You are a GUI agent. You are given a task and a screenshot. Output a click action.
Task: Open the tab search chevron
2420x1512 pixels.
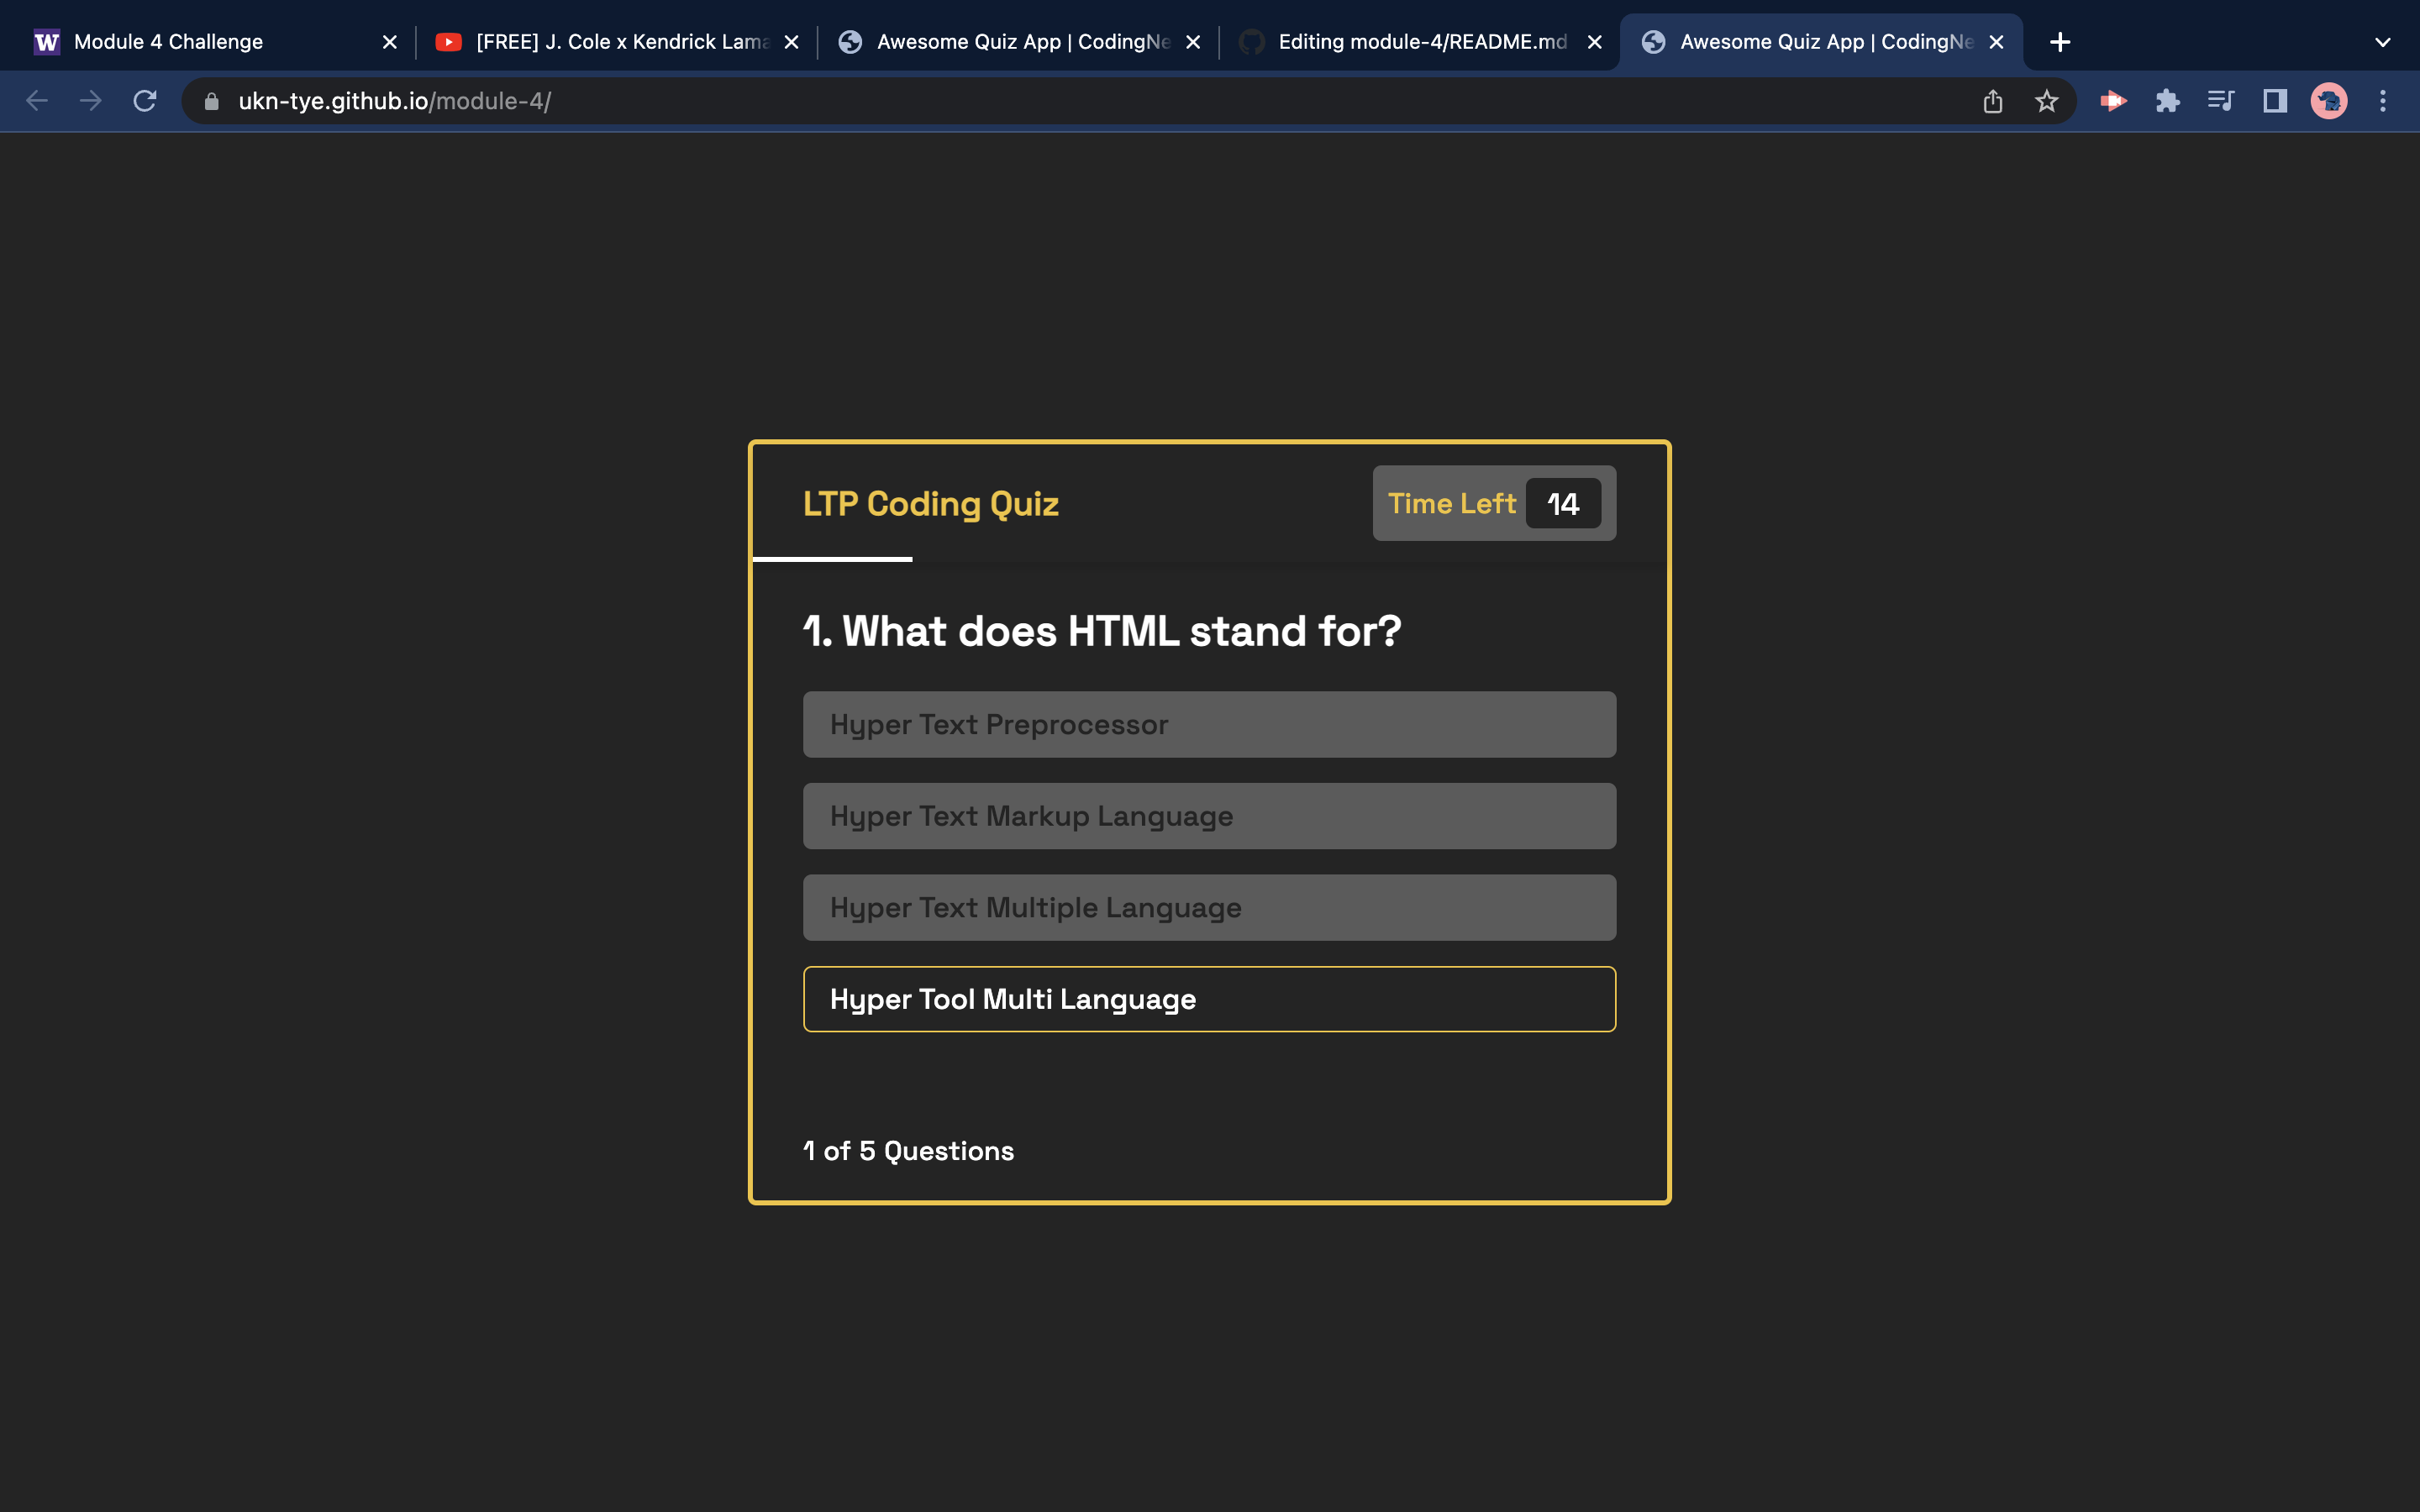click(2381, 41)
